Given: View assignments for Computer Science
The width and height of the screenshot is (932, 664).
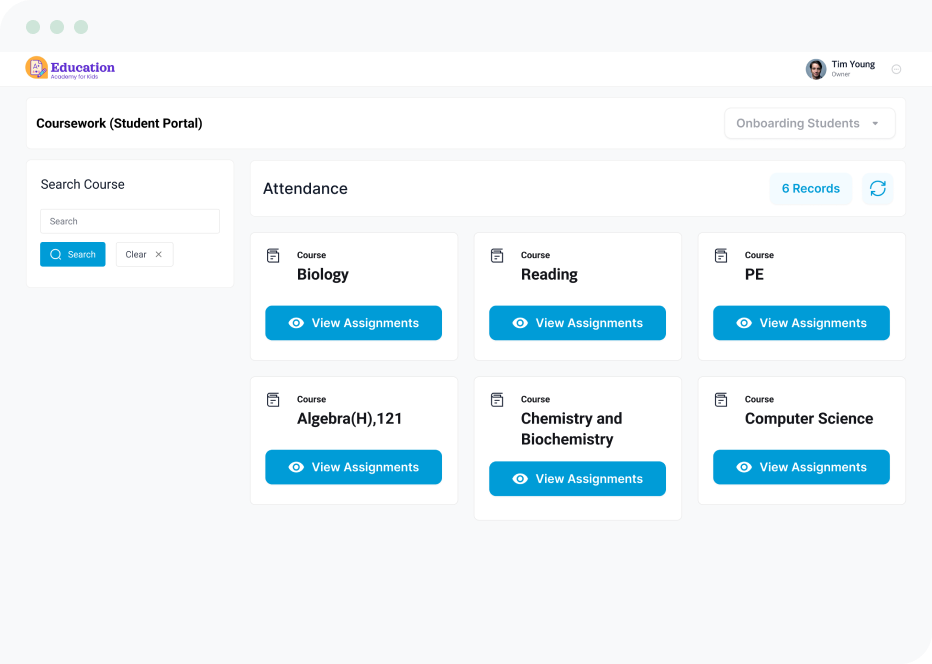Looking at the screenshot, I should point(801,467).
